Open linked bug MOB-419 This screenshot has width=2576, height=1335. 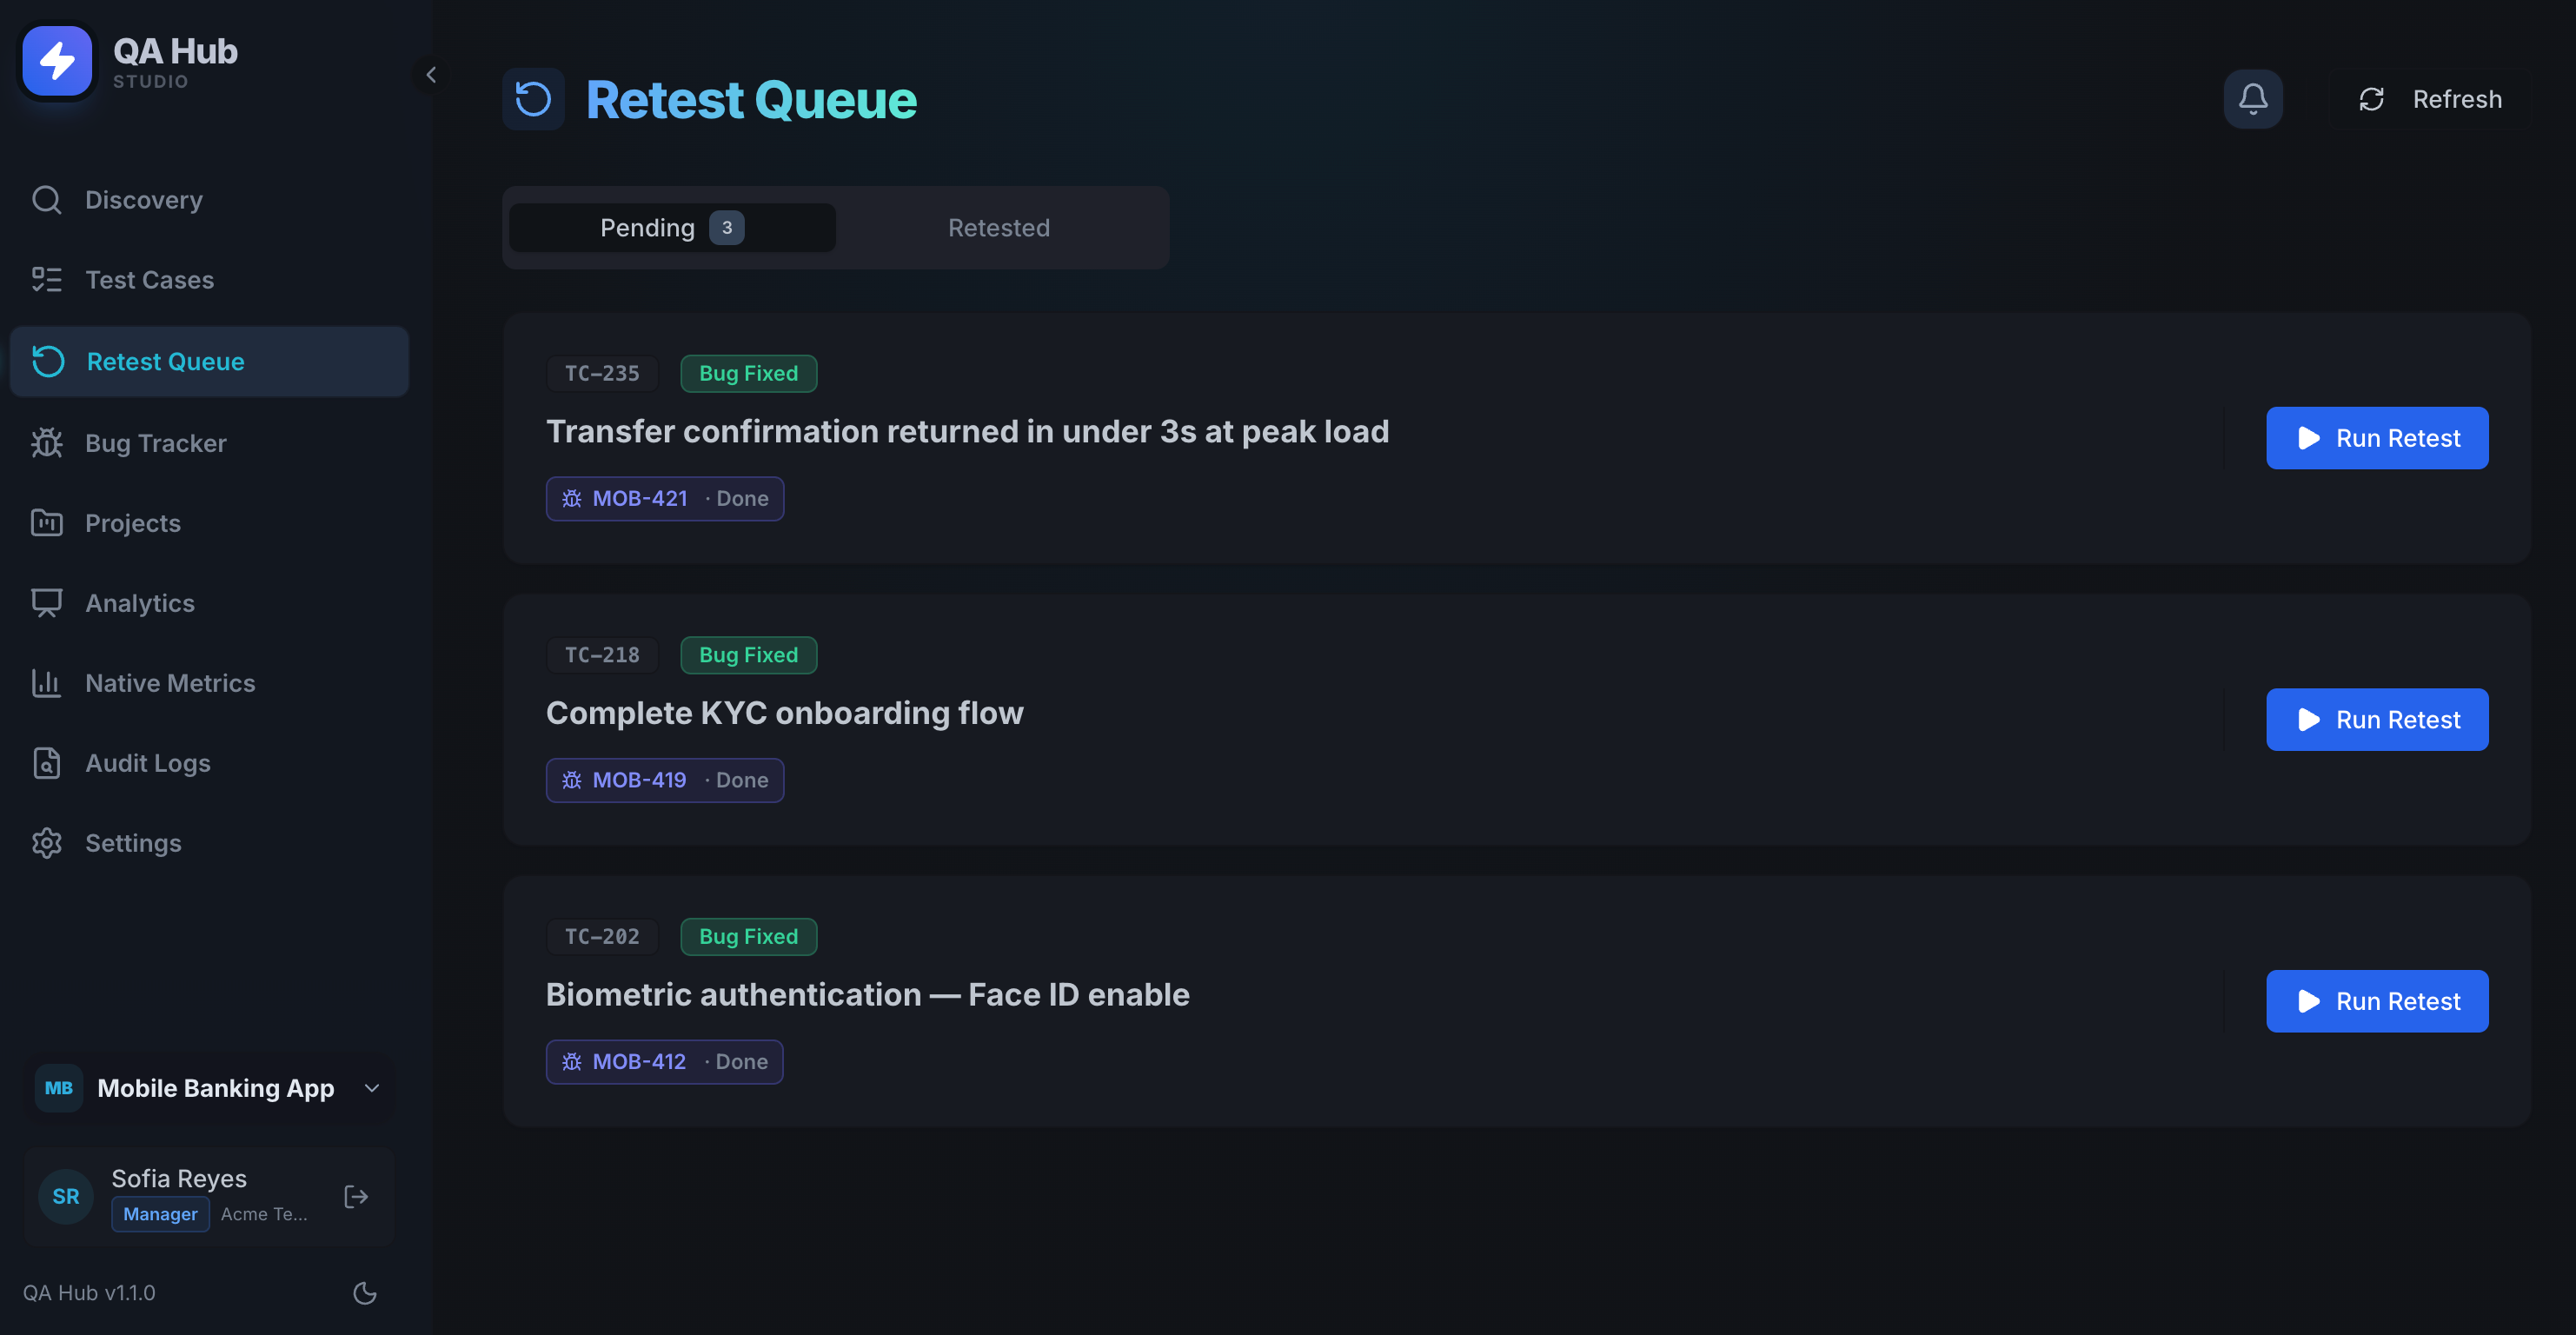coord(665,780)
